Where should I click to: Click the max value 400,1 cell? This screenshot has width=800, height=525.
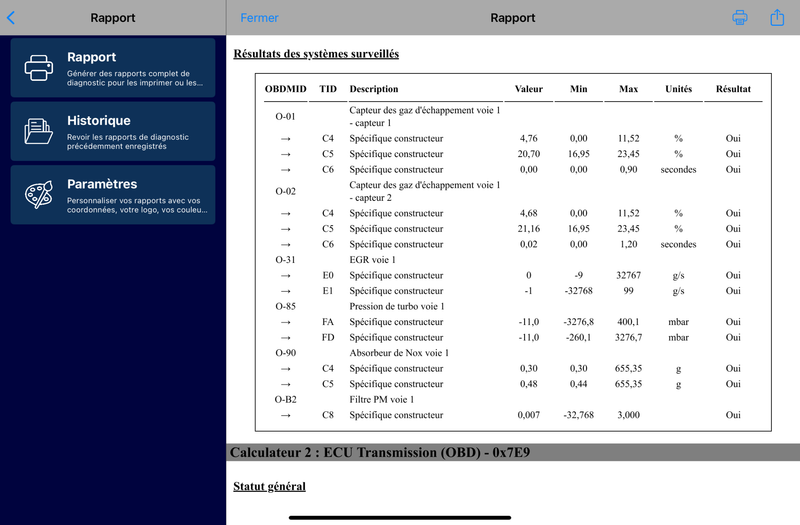click(629, 322)
